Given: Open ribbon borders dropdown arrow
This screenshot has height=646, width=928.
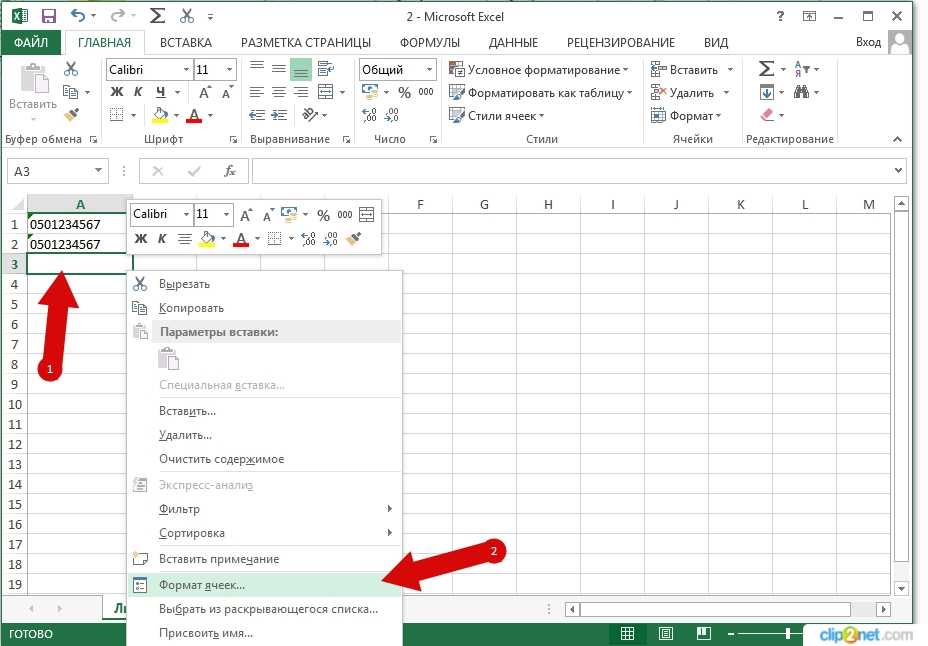Looking at the screenshot, I should click(134, 115).
